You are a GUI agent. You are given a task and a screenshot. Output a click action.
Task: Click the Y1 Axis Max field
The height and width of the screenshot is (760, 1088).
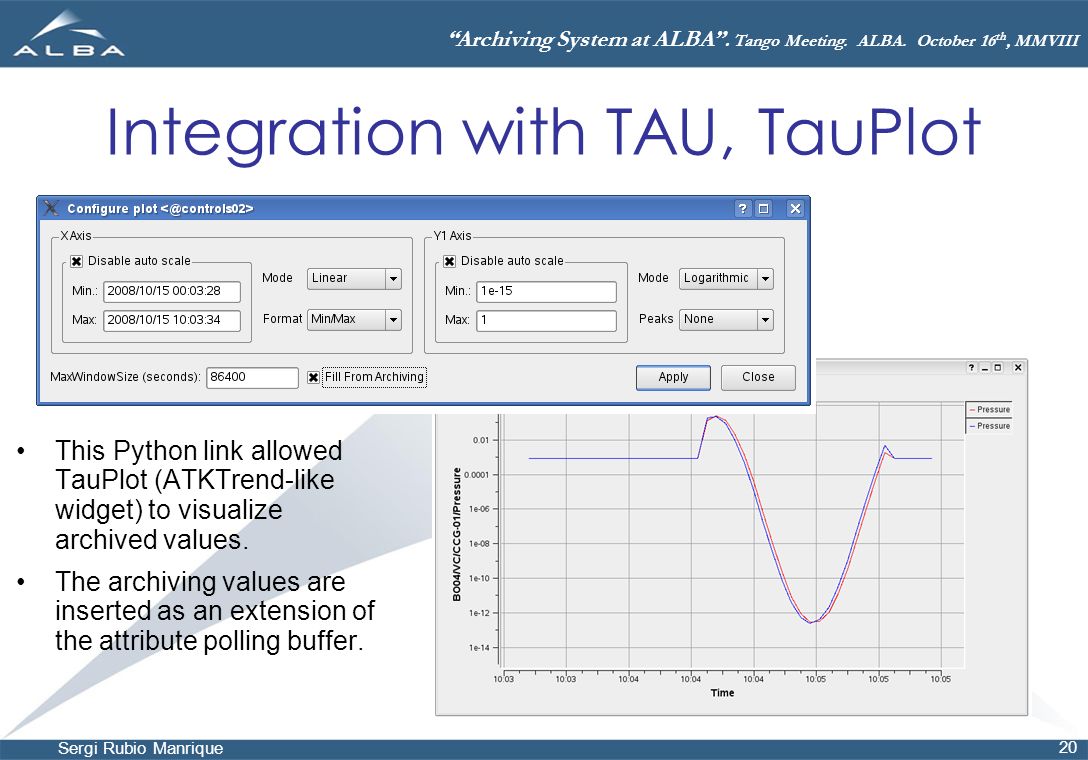(x=546, y=320)
